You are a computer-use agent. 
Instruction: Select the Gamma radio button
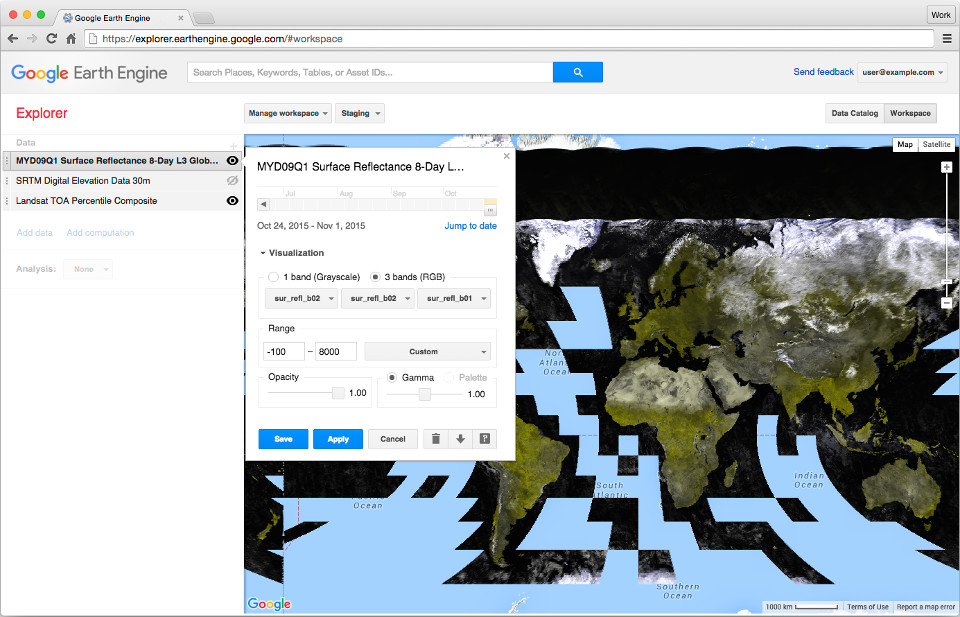click(x=393, y=378)
